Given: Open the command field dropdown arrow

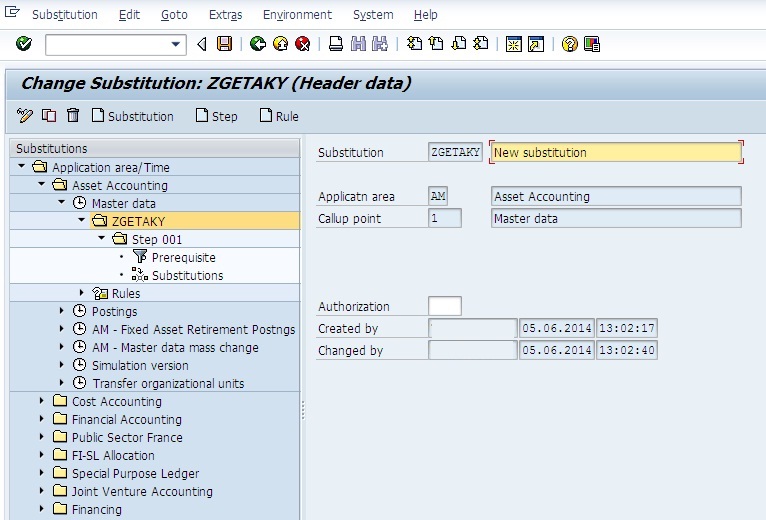Looking at the screenshot, I should tap(177, 44).
